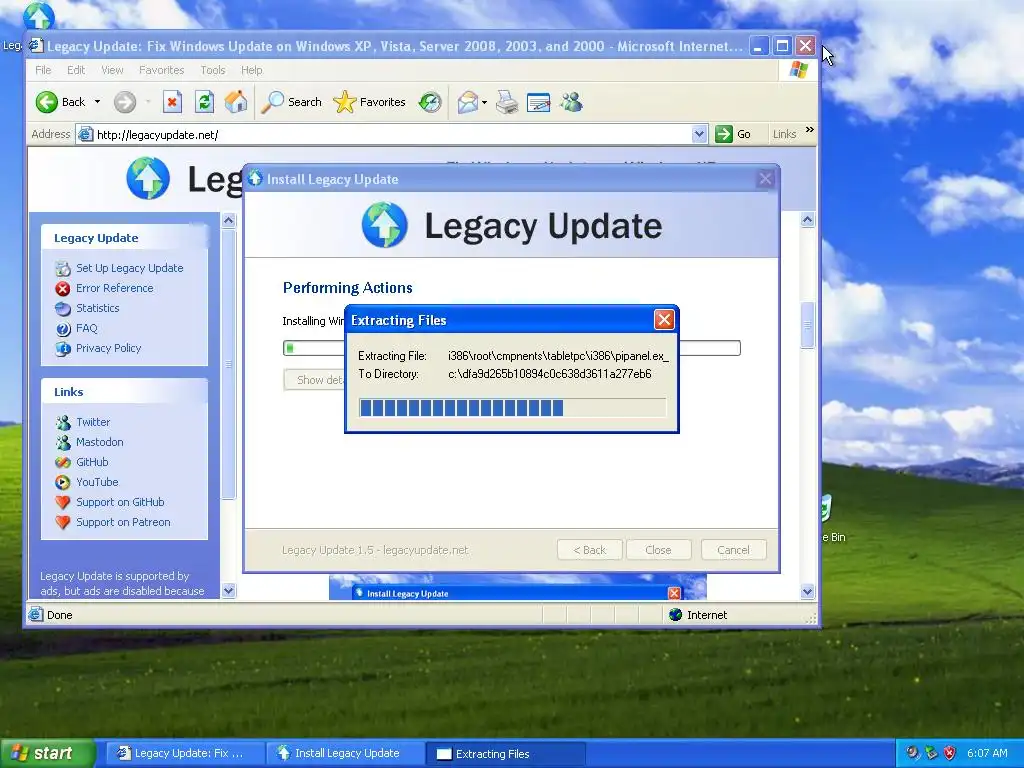Open Set Up Legacy Update link

129,268
